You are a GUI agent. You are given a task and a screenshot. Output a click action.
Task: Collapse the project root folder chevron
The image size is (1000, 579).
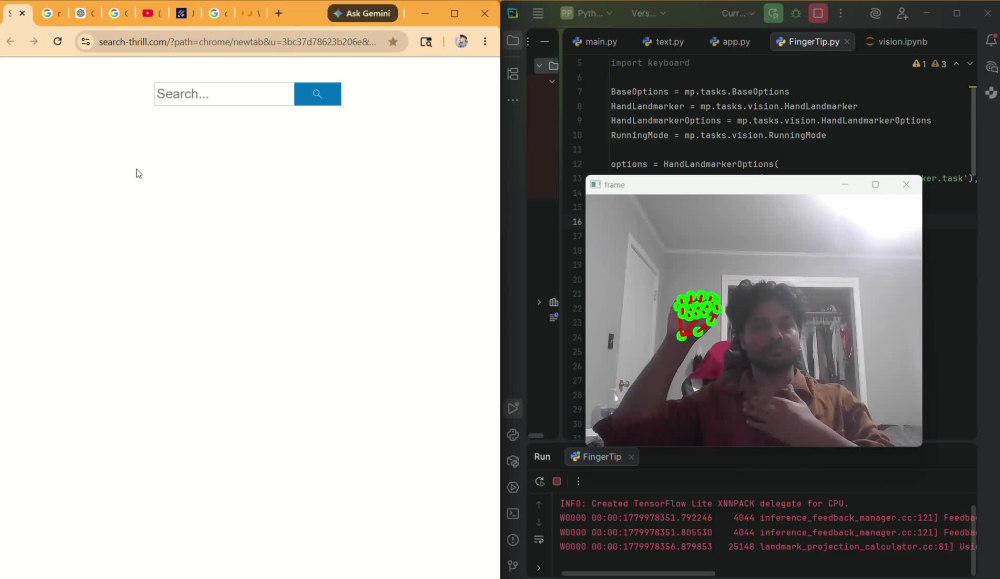click(540, 66)
